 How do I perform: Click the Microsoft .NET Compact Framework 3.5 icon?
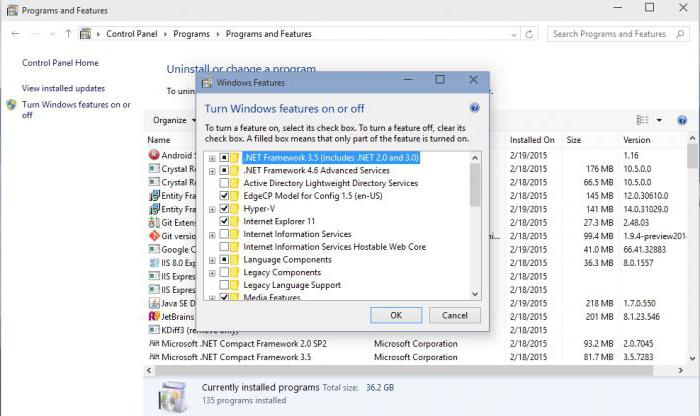(x=154, y=357)
